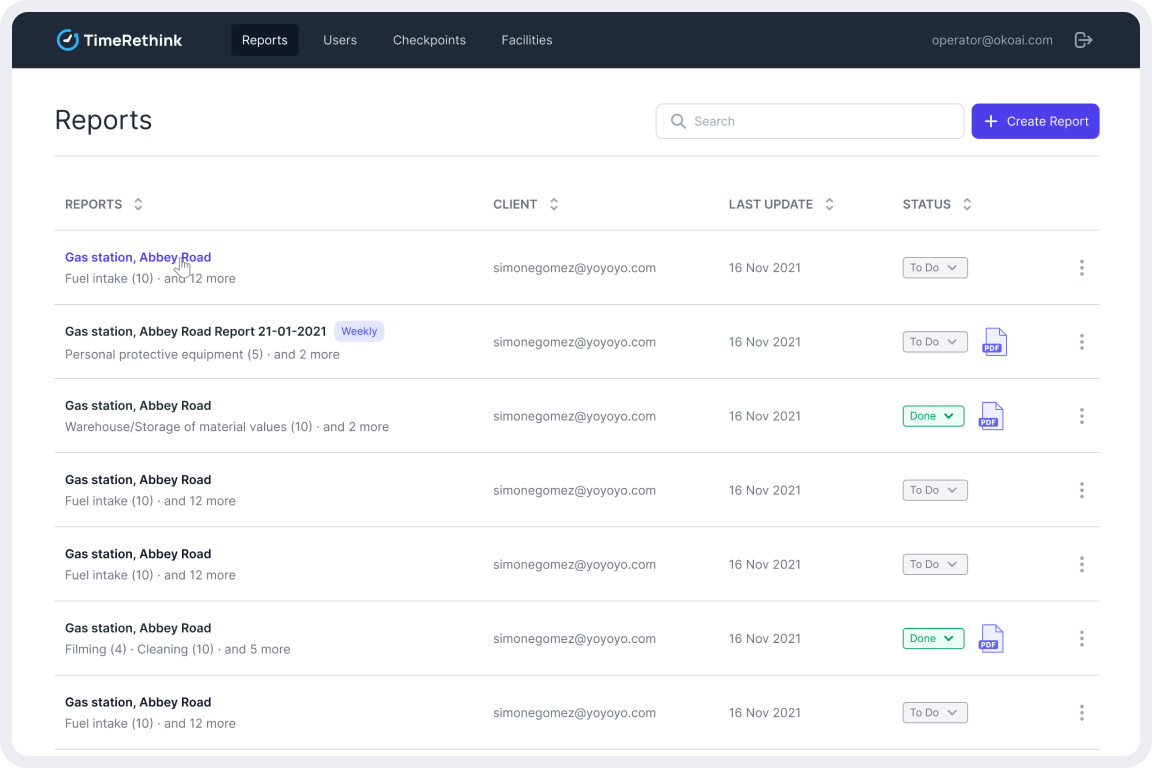Open PDF for Weekly Abbey Road report

coord(994,342)
